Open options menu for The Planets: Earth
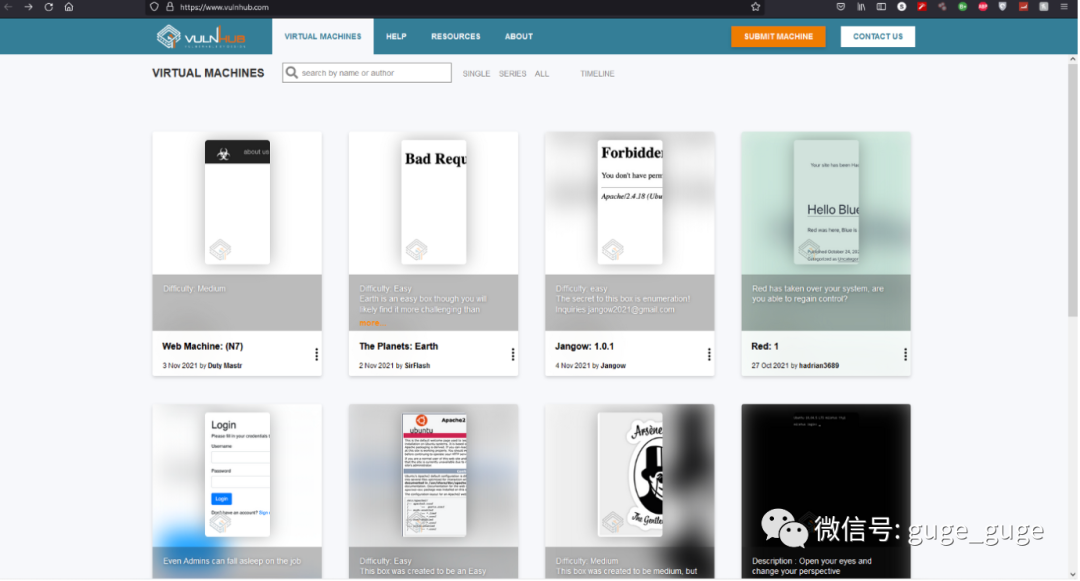Image resolution: width=1080 pixels, height=581 pixels. click(512, 355)
